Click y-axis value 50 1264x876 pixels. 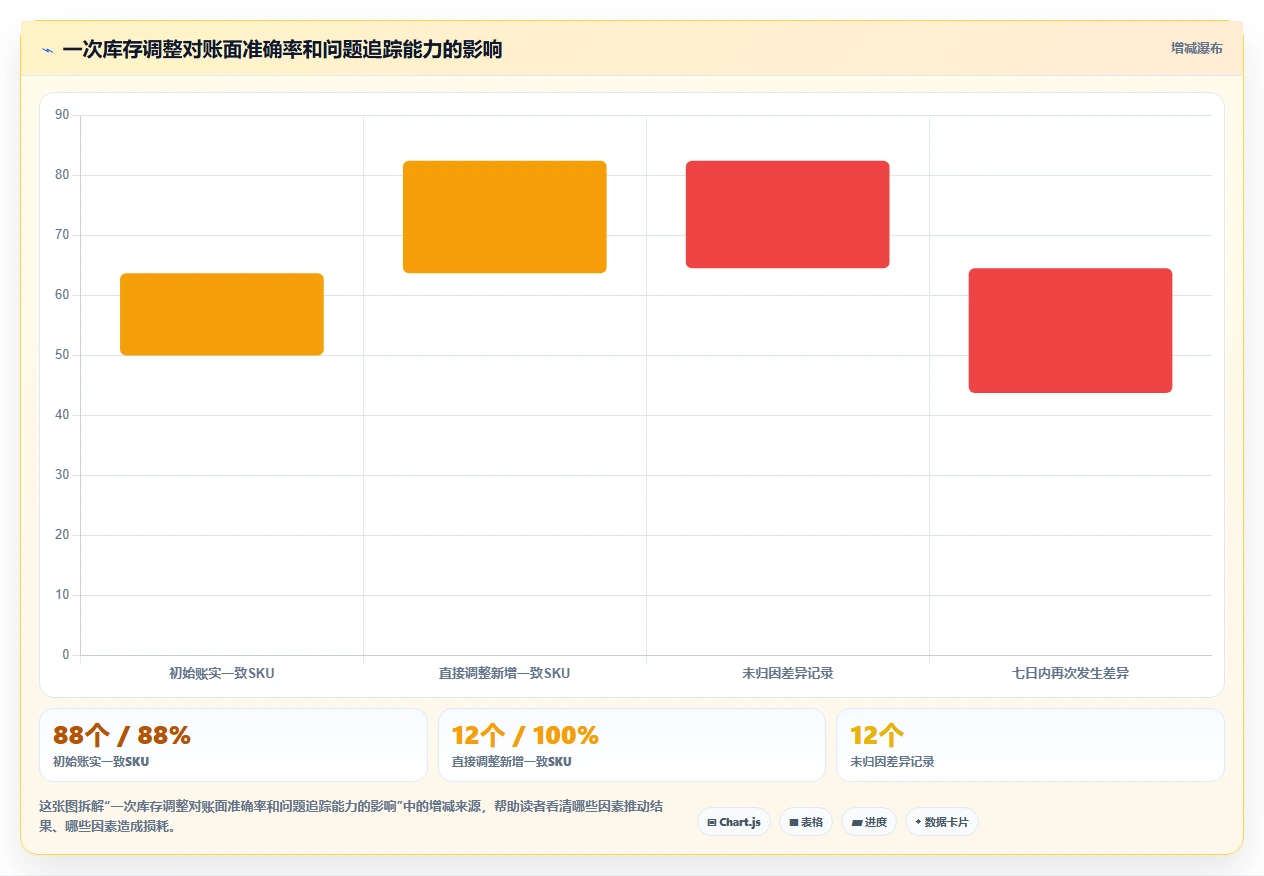(63, 355)
